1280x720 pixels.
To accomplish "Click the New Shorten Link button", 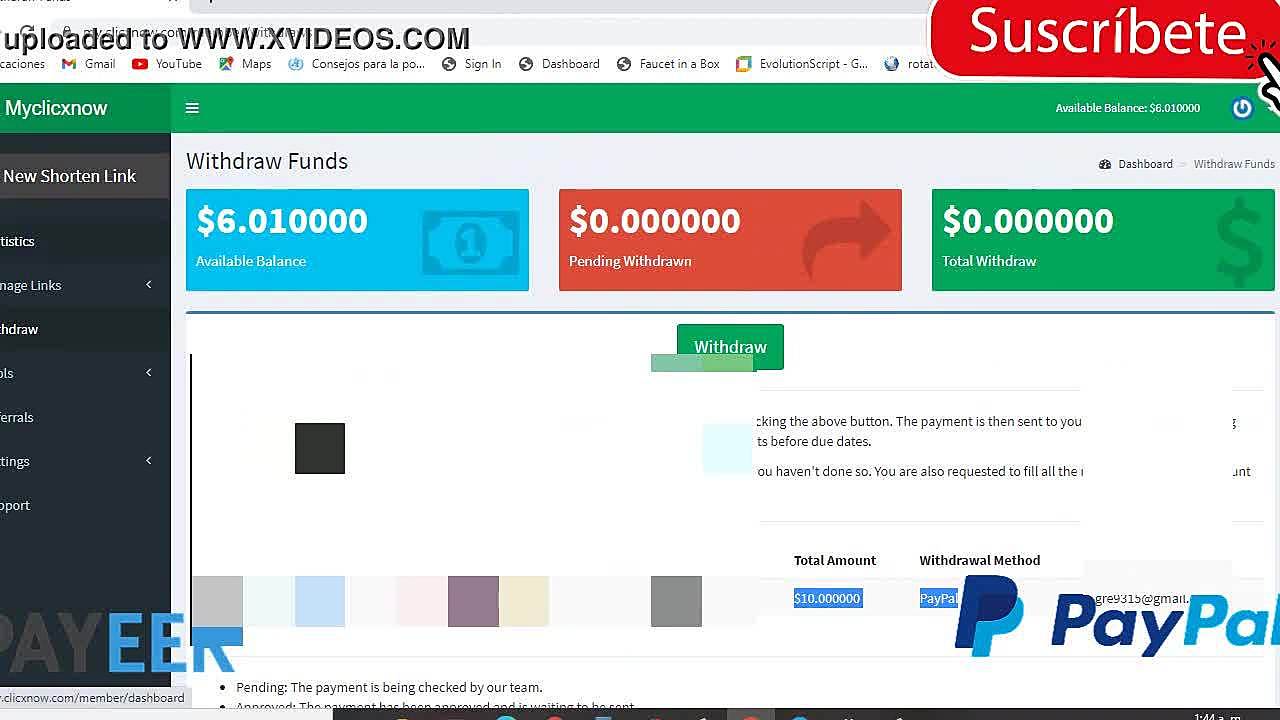I will (70, 176).
